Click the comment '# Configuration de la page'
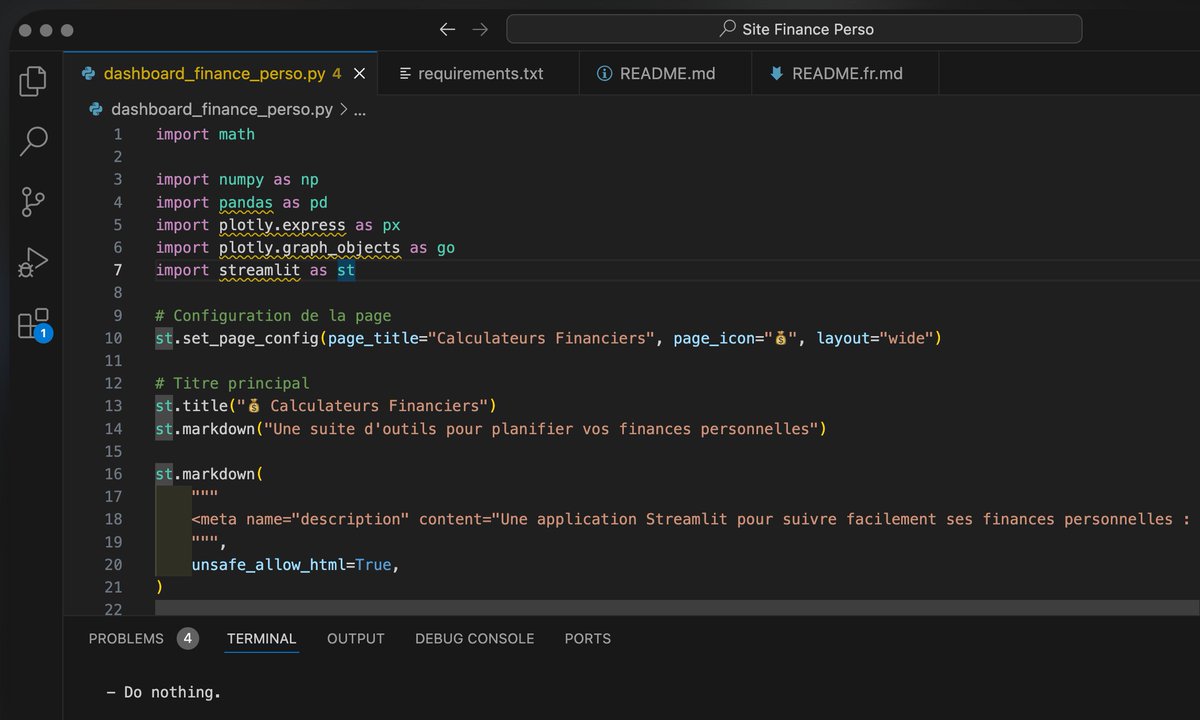This screenshot has height=720, width=1200. (274, 315)
